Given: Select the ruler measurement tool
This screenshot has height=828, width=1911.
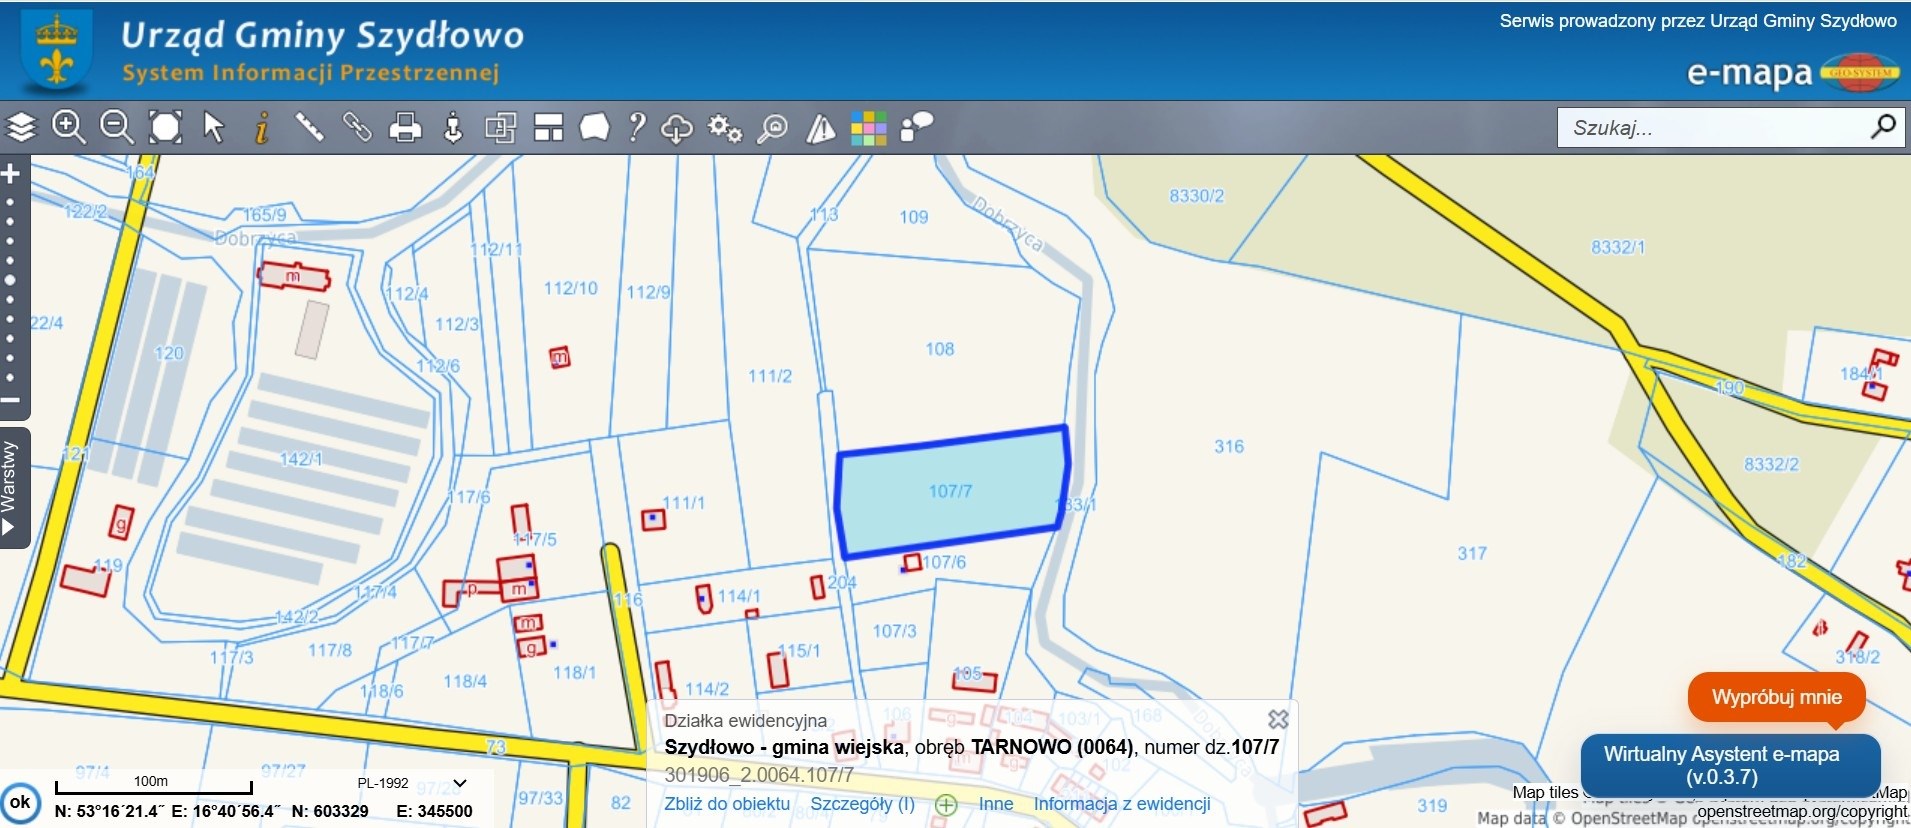Looking at the screenshot, I should click(310, 128).
